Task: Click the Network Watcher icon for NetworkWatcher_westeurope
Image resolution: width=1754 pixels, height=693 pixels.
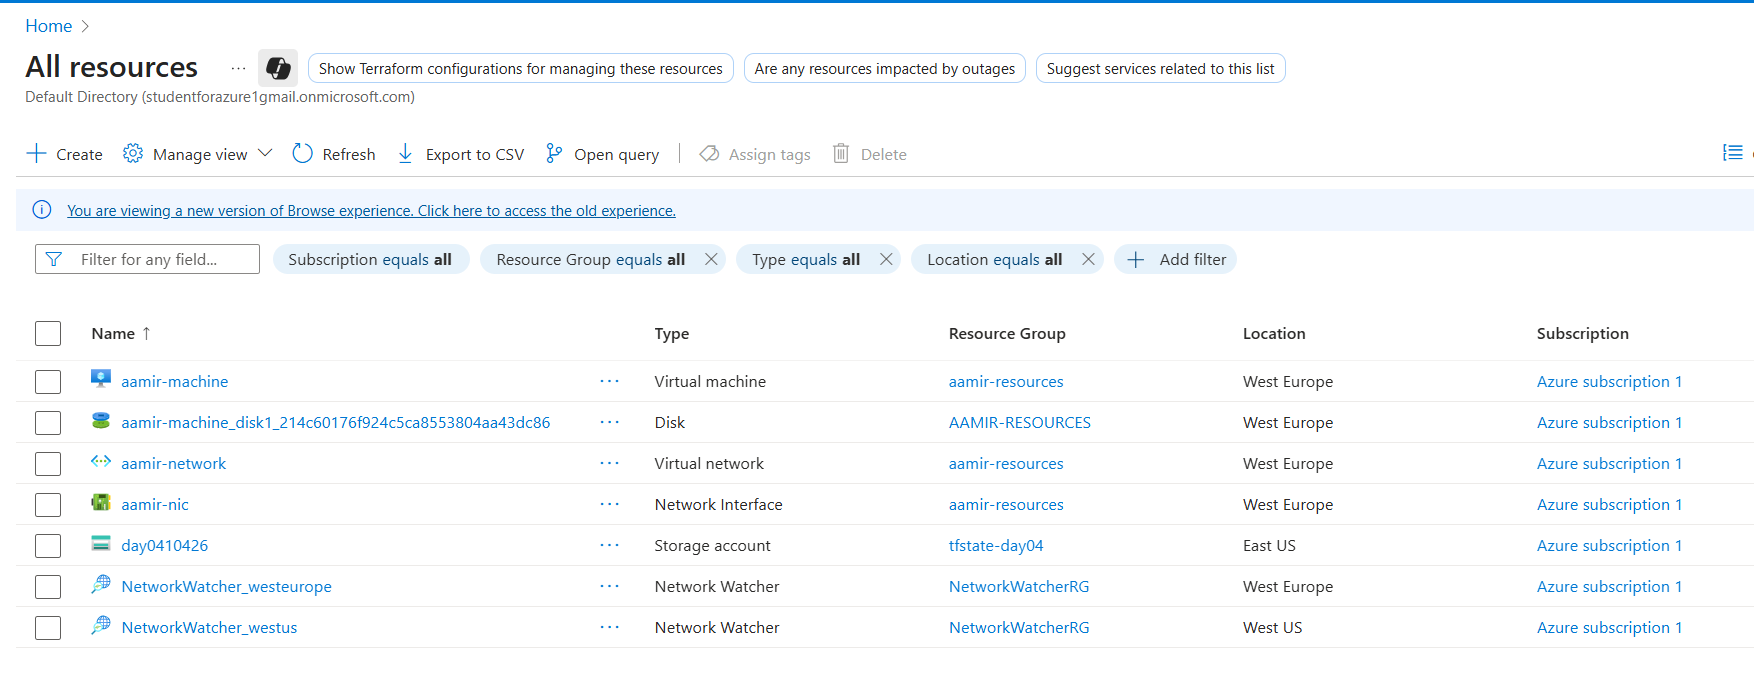Action: point(101,584)
